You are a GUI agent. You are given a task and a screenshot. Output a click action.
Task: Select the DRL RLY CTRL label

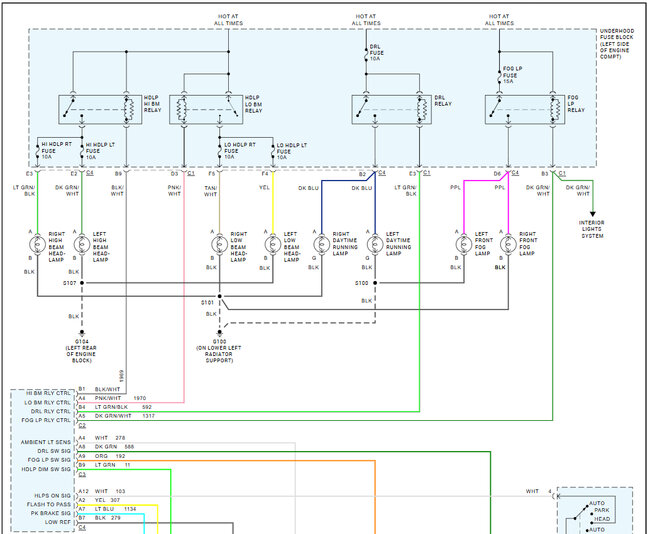pyautogui.click(x=51, y=411)
